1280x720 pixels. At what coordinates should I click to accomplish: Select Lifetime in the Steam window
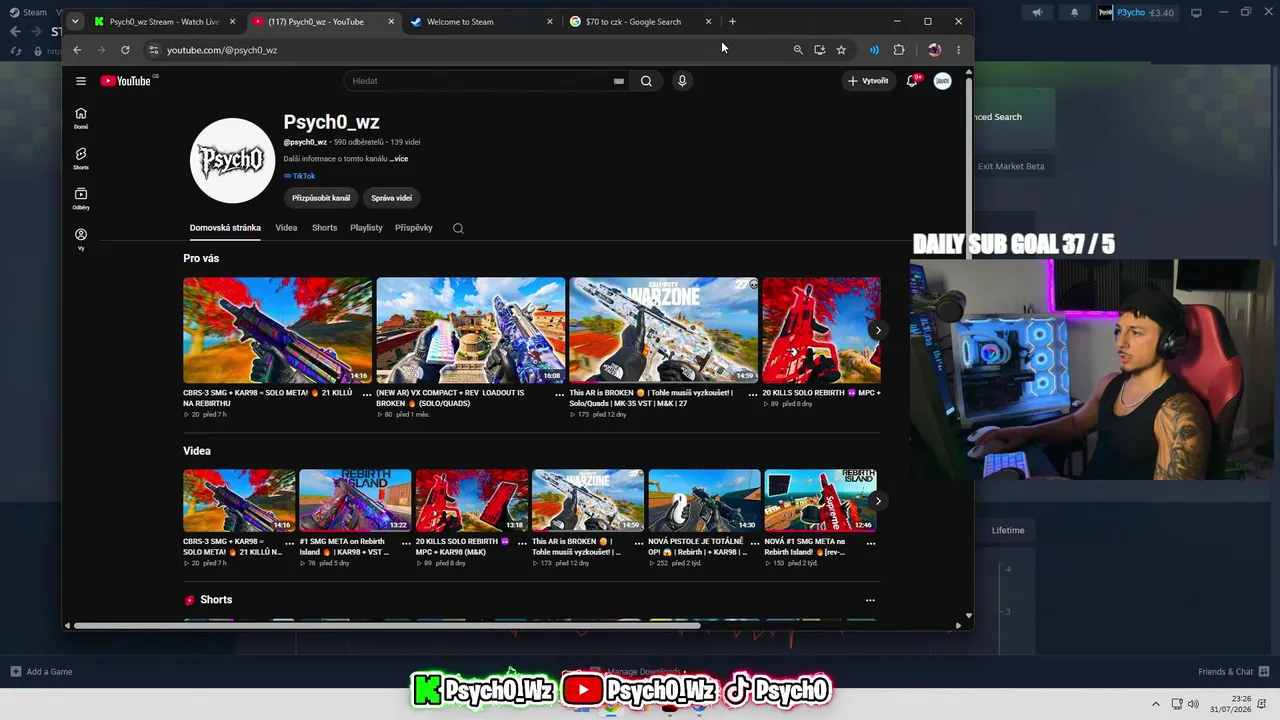pyautogui.click(x=1008, y=530)
